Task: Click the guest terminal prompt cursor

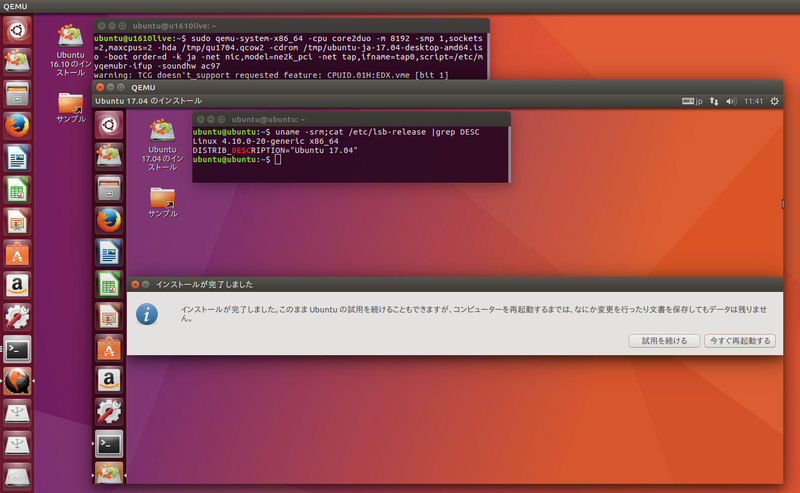Action: [x=278, y=159]
